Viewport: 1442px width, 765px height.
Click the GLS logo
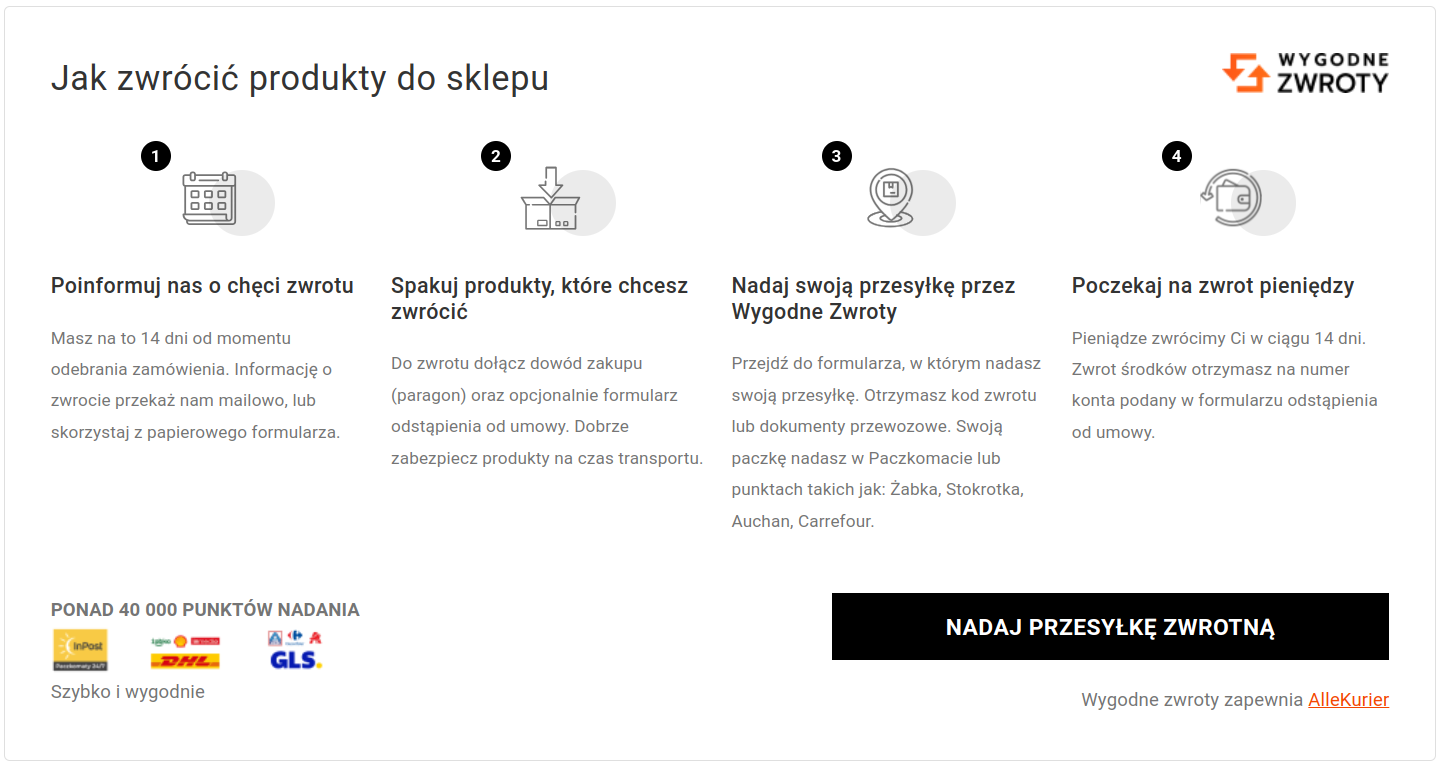point(295,660)
